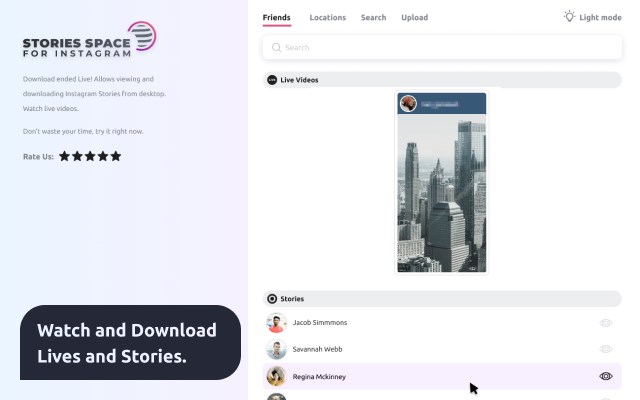This screenshot has height=400, width=640.
Task: Click the Stories section icon
Action: [272, 299]
